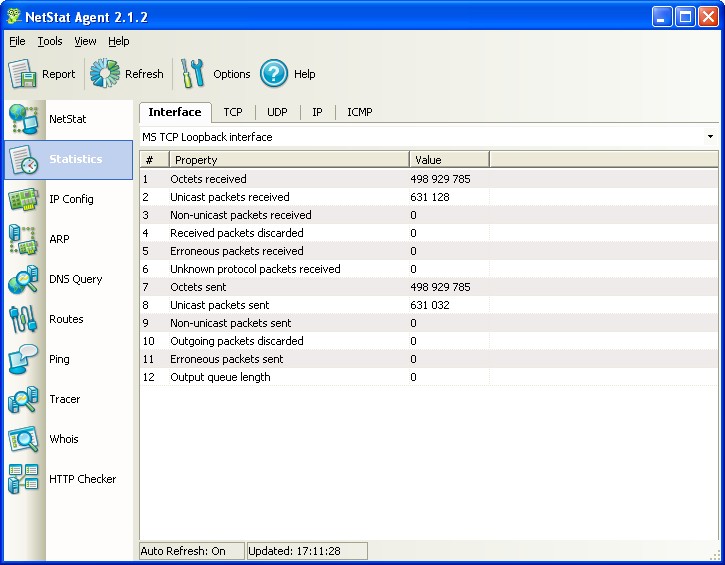Click the Help toolbar label

coord(304,74)
